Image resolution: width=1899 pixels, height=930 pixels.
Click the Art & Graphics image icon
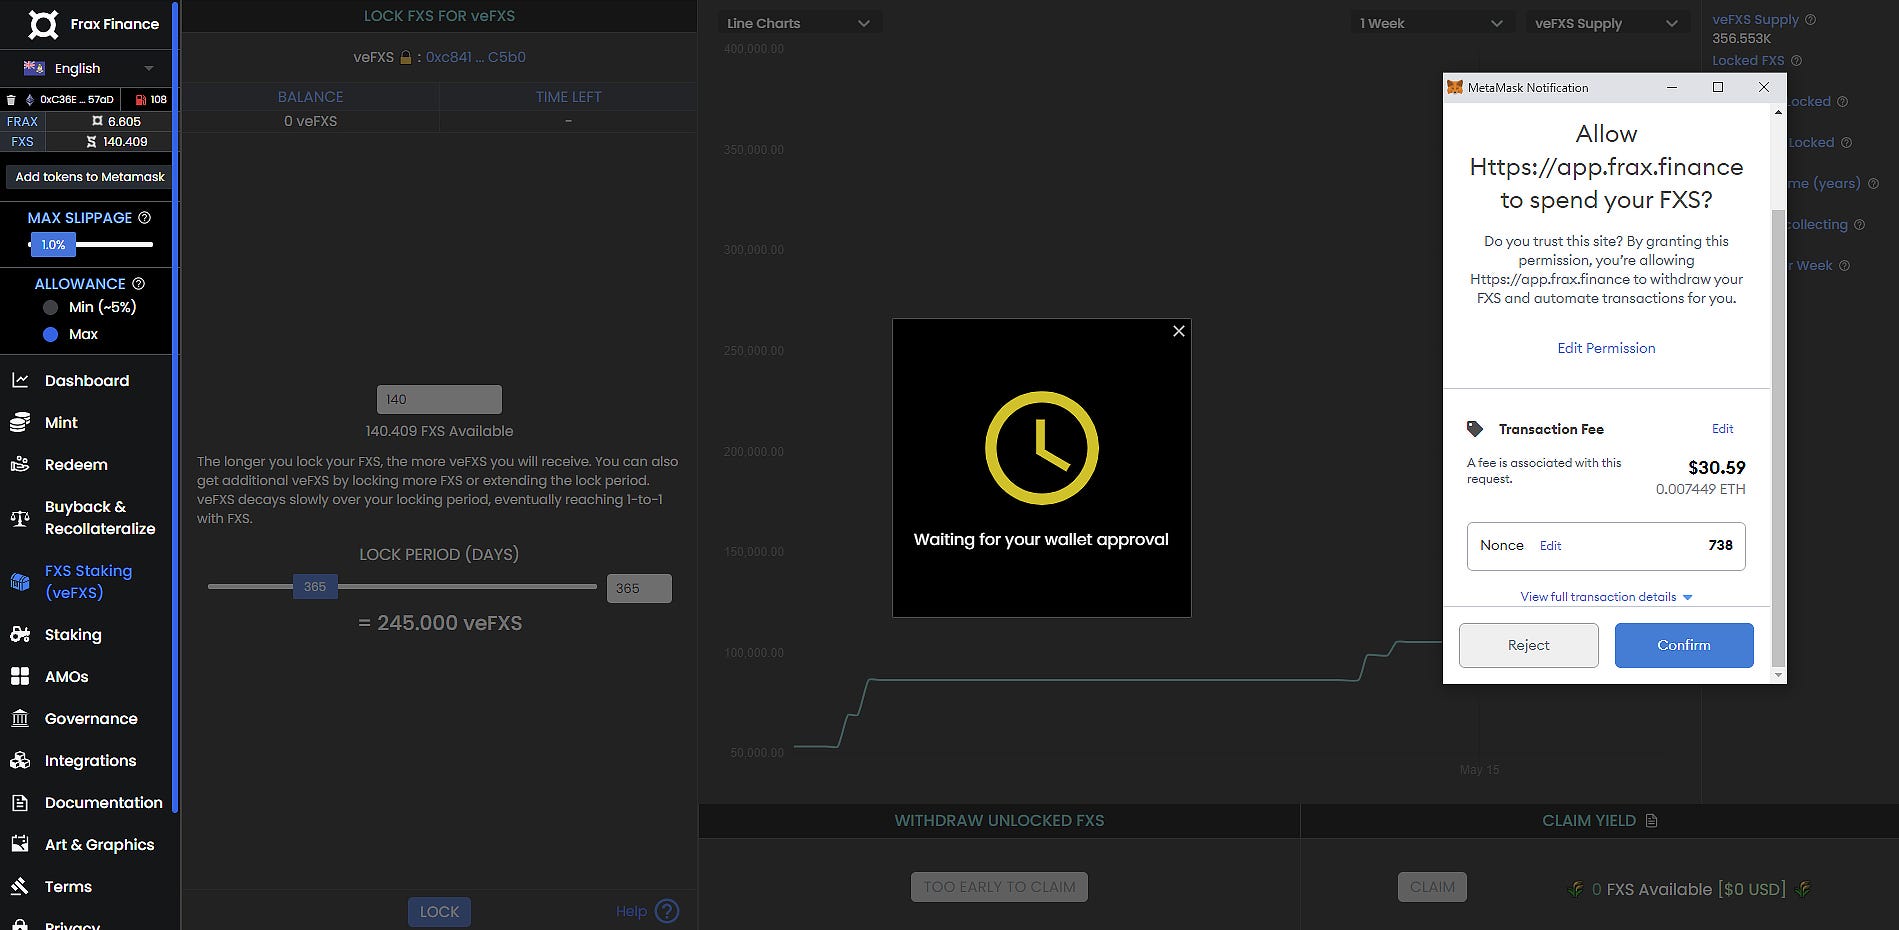[x=20, y=844]
